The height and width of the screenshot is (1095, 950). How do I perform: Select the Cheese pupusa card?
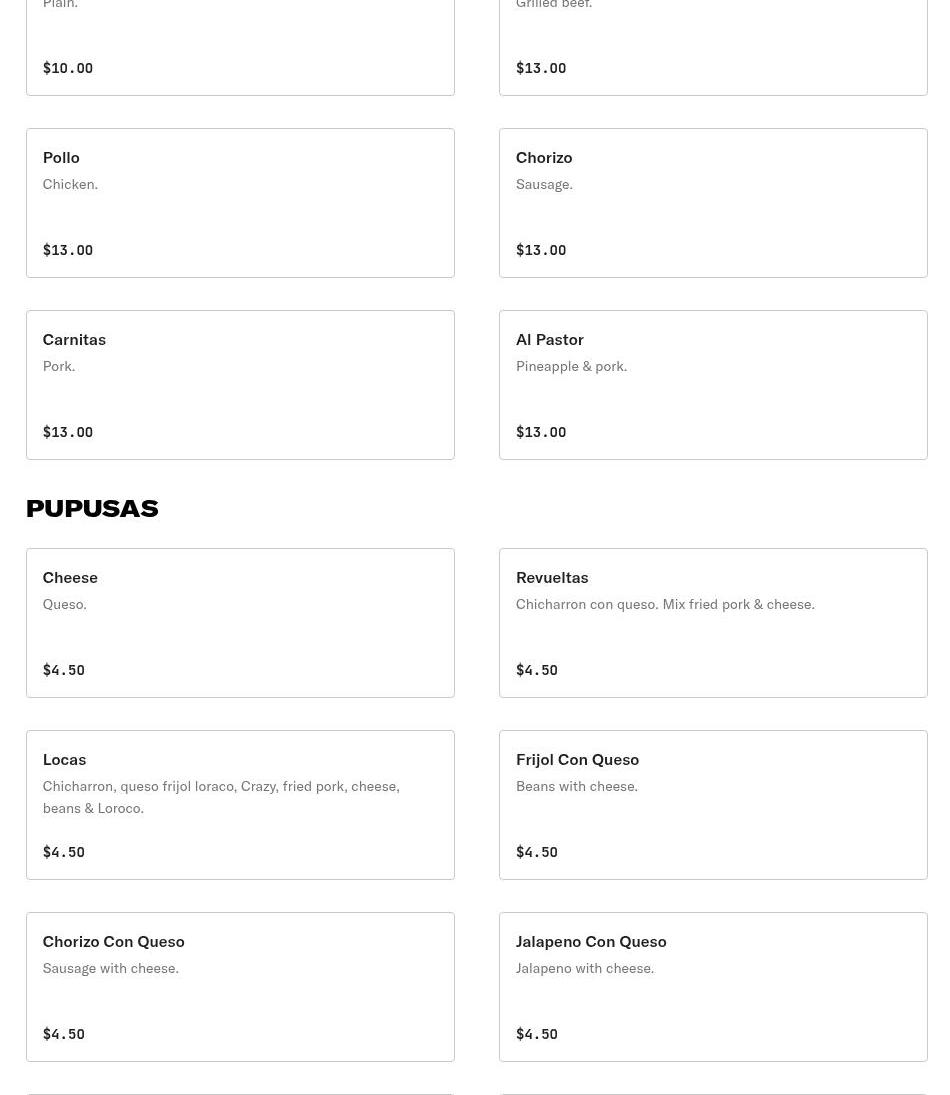coord(240,623)
